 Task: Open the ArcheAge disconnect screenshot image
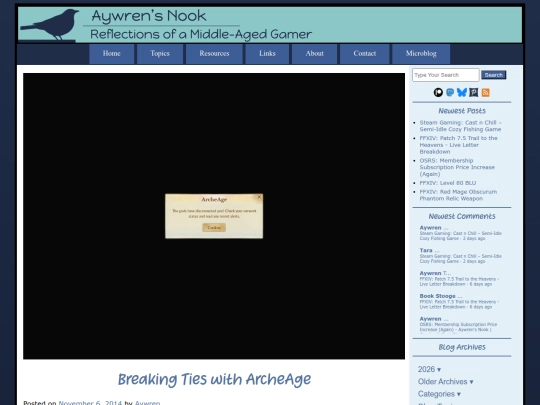point(214,216)
